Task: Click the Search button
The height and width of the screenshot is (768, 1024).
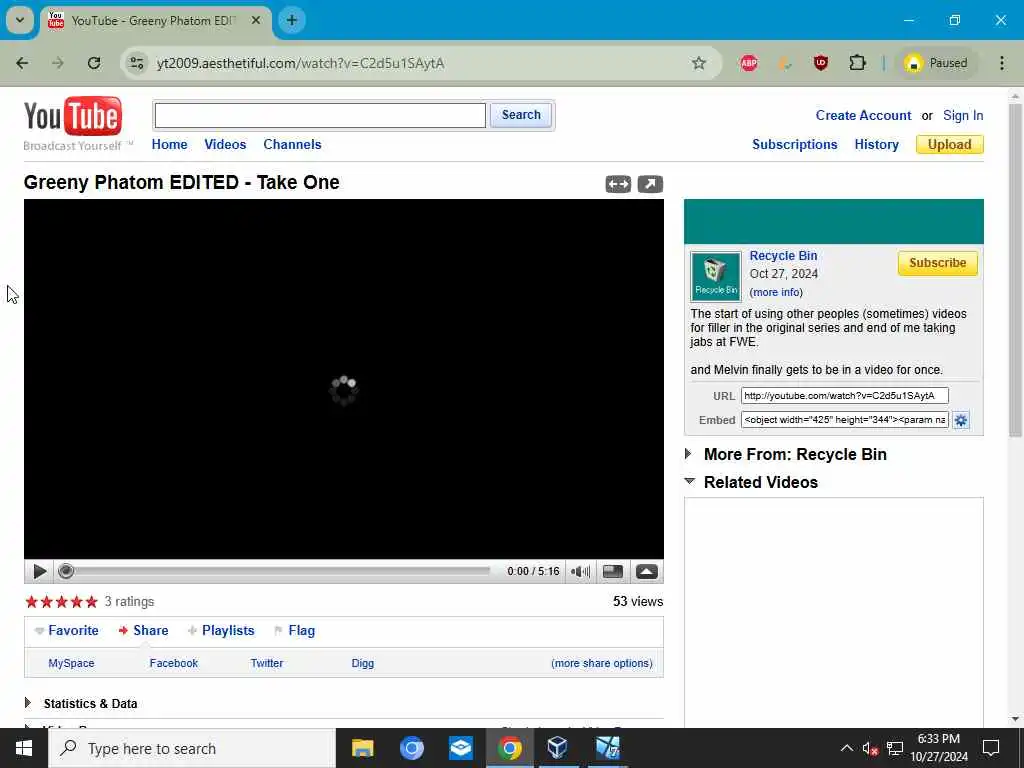Action: pos(521,115)
